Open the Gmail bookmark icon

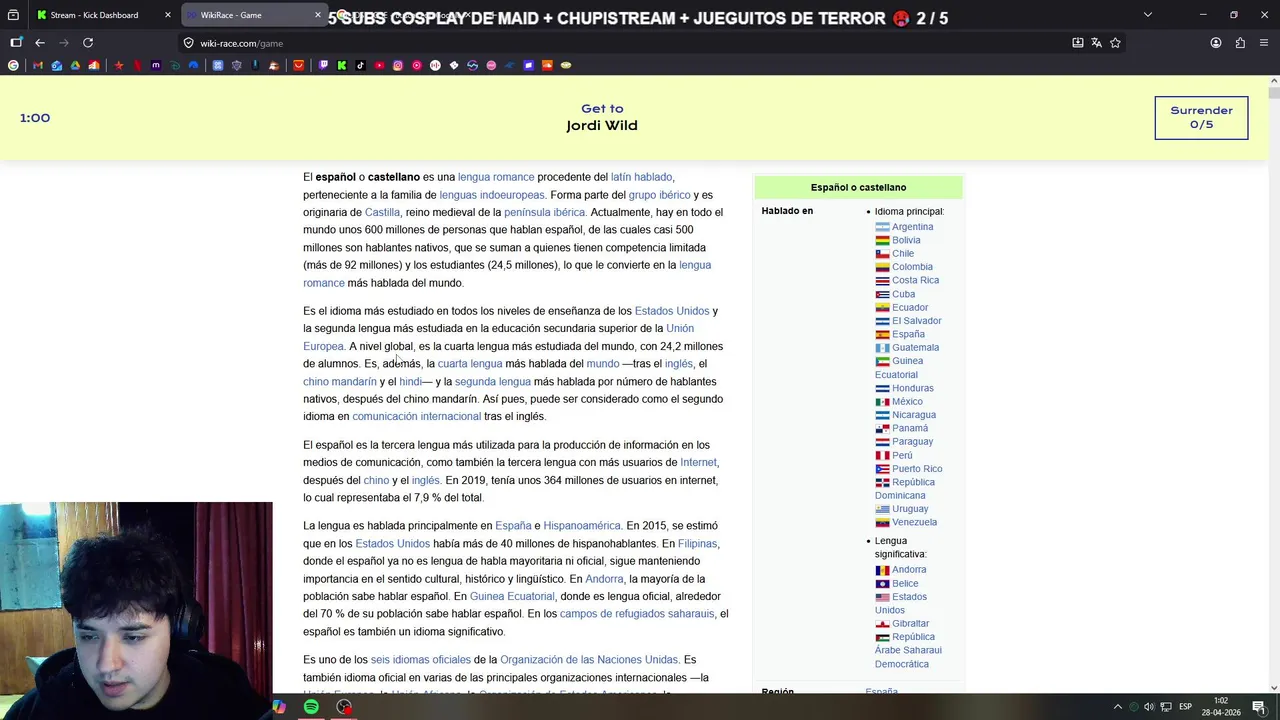pyautogui.click(x=37, y=65)
